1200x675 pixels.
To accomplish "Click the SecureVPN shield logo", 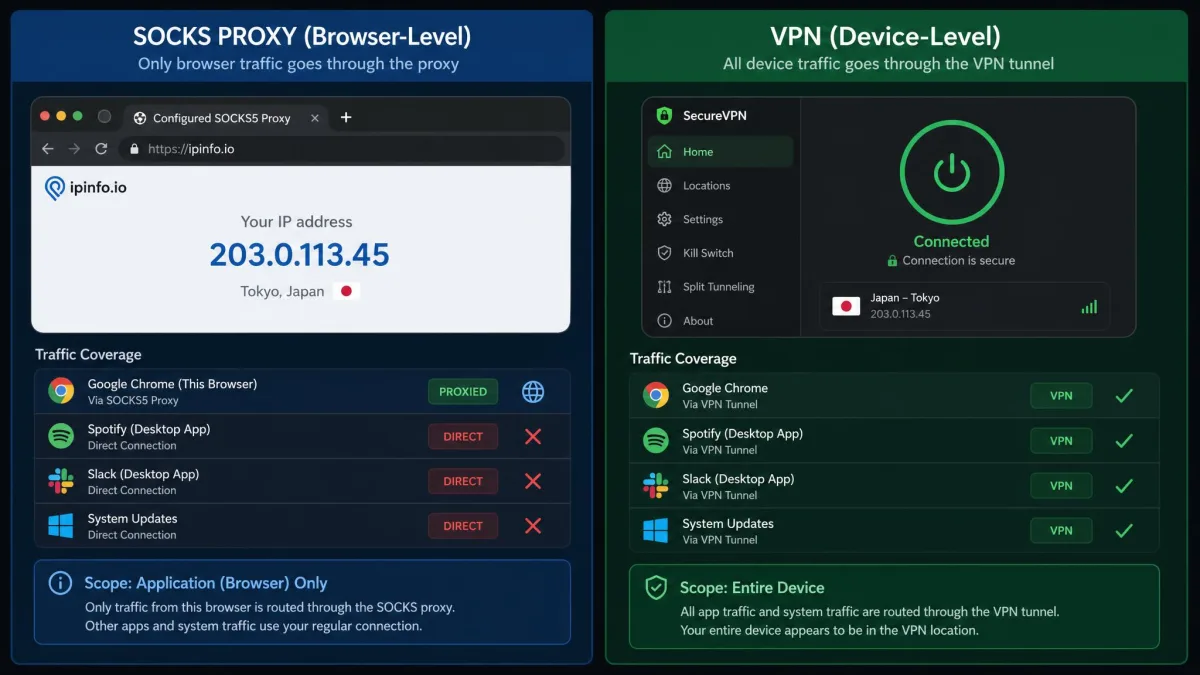I will pos(664,116).
